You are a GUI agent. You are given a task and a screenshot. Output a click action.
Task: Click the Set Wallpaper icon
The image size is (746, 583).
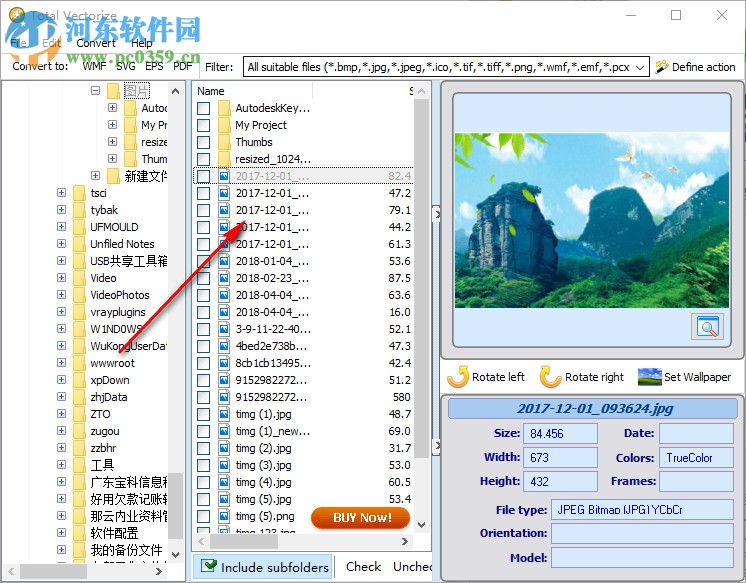(x=649, y=377)
